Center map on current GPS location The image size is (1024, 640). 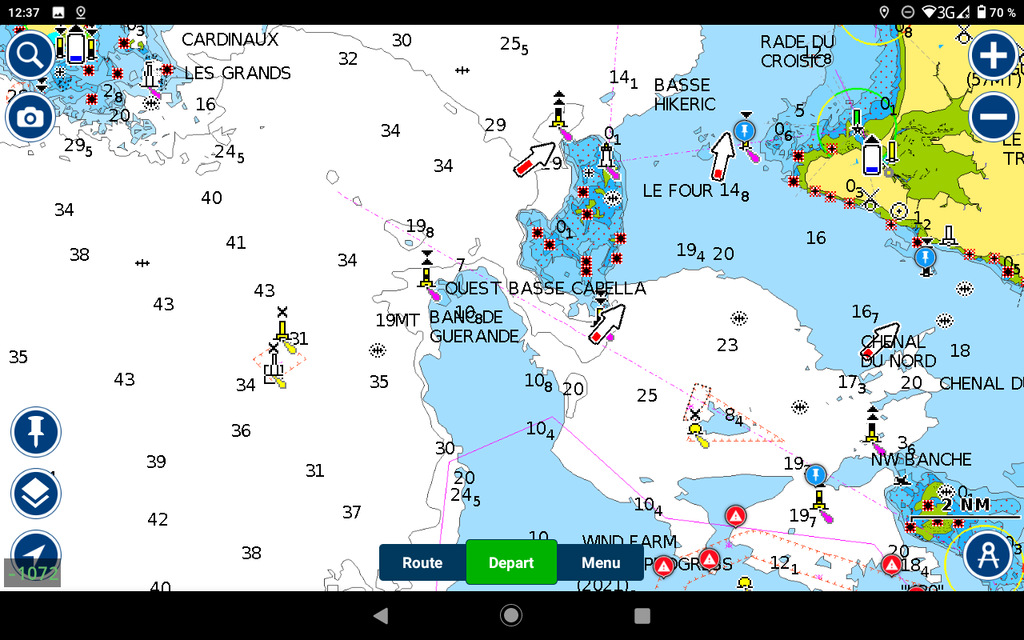(36, 552)
